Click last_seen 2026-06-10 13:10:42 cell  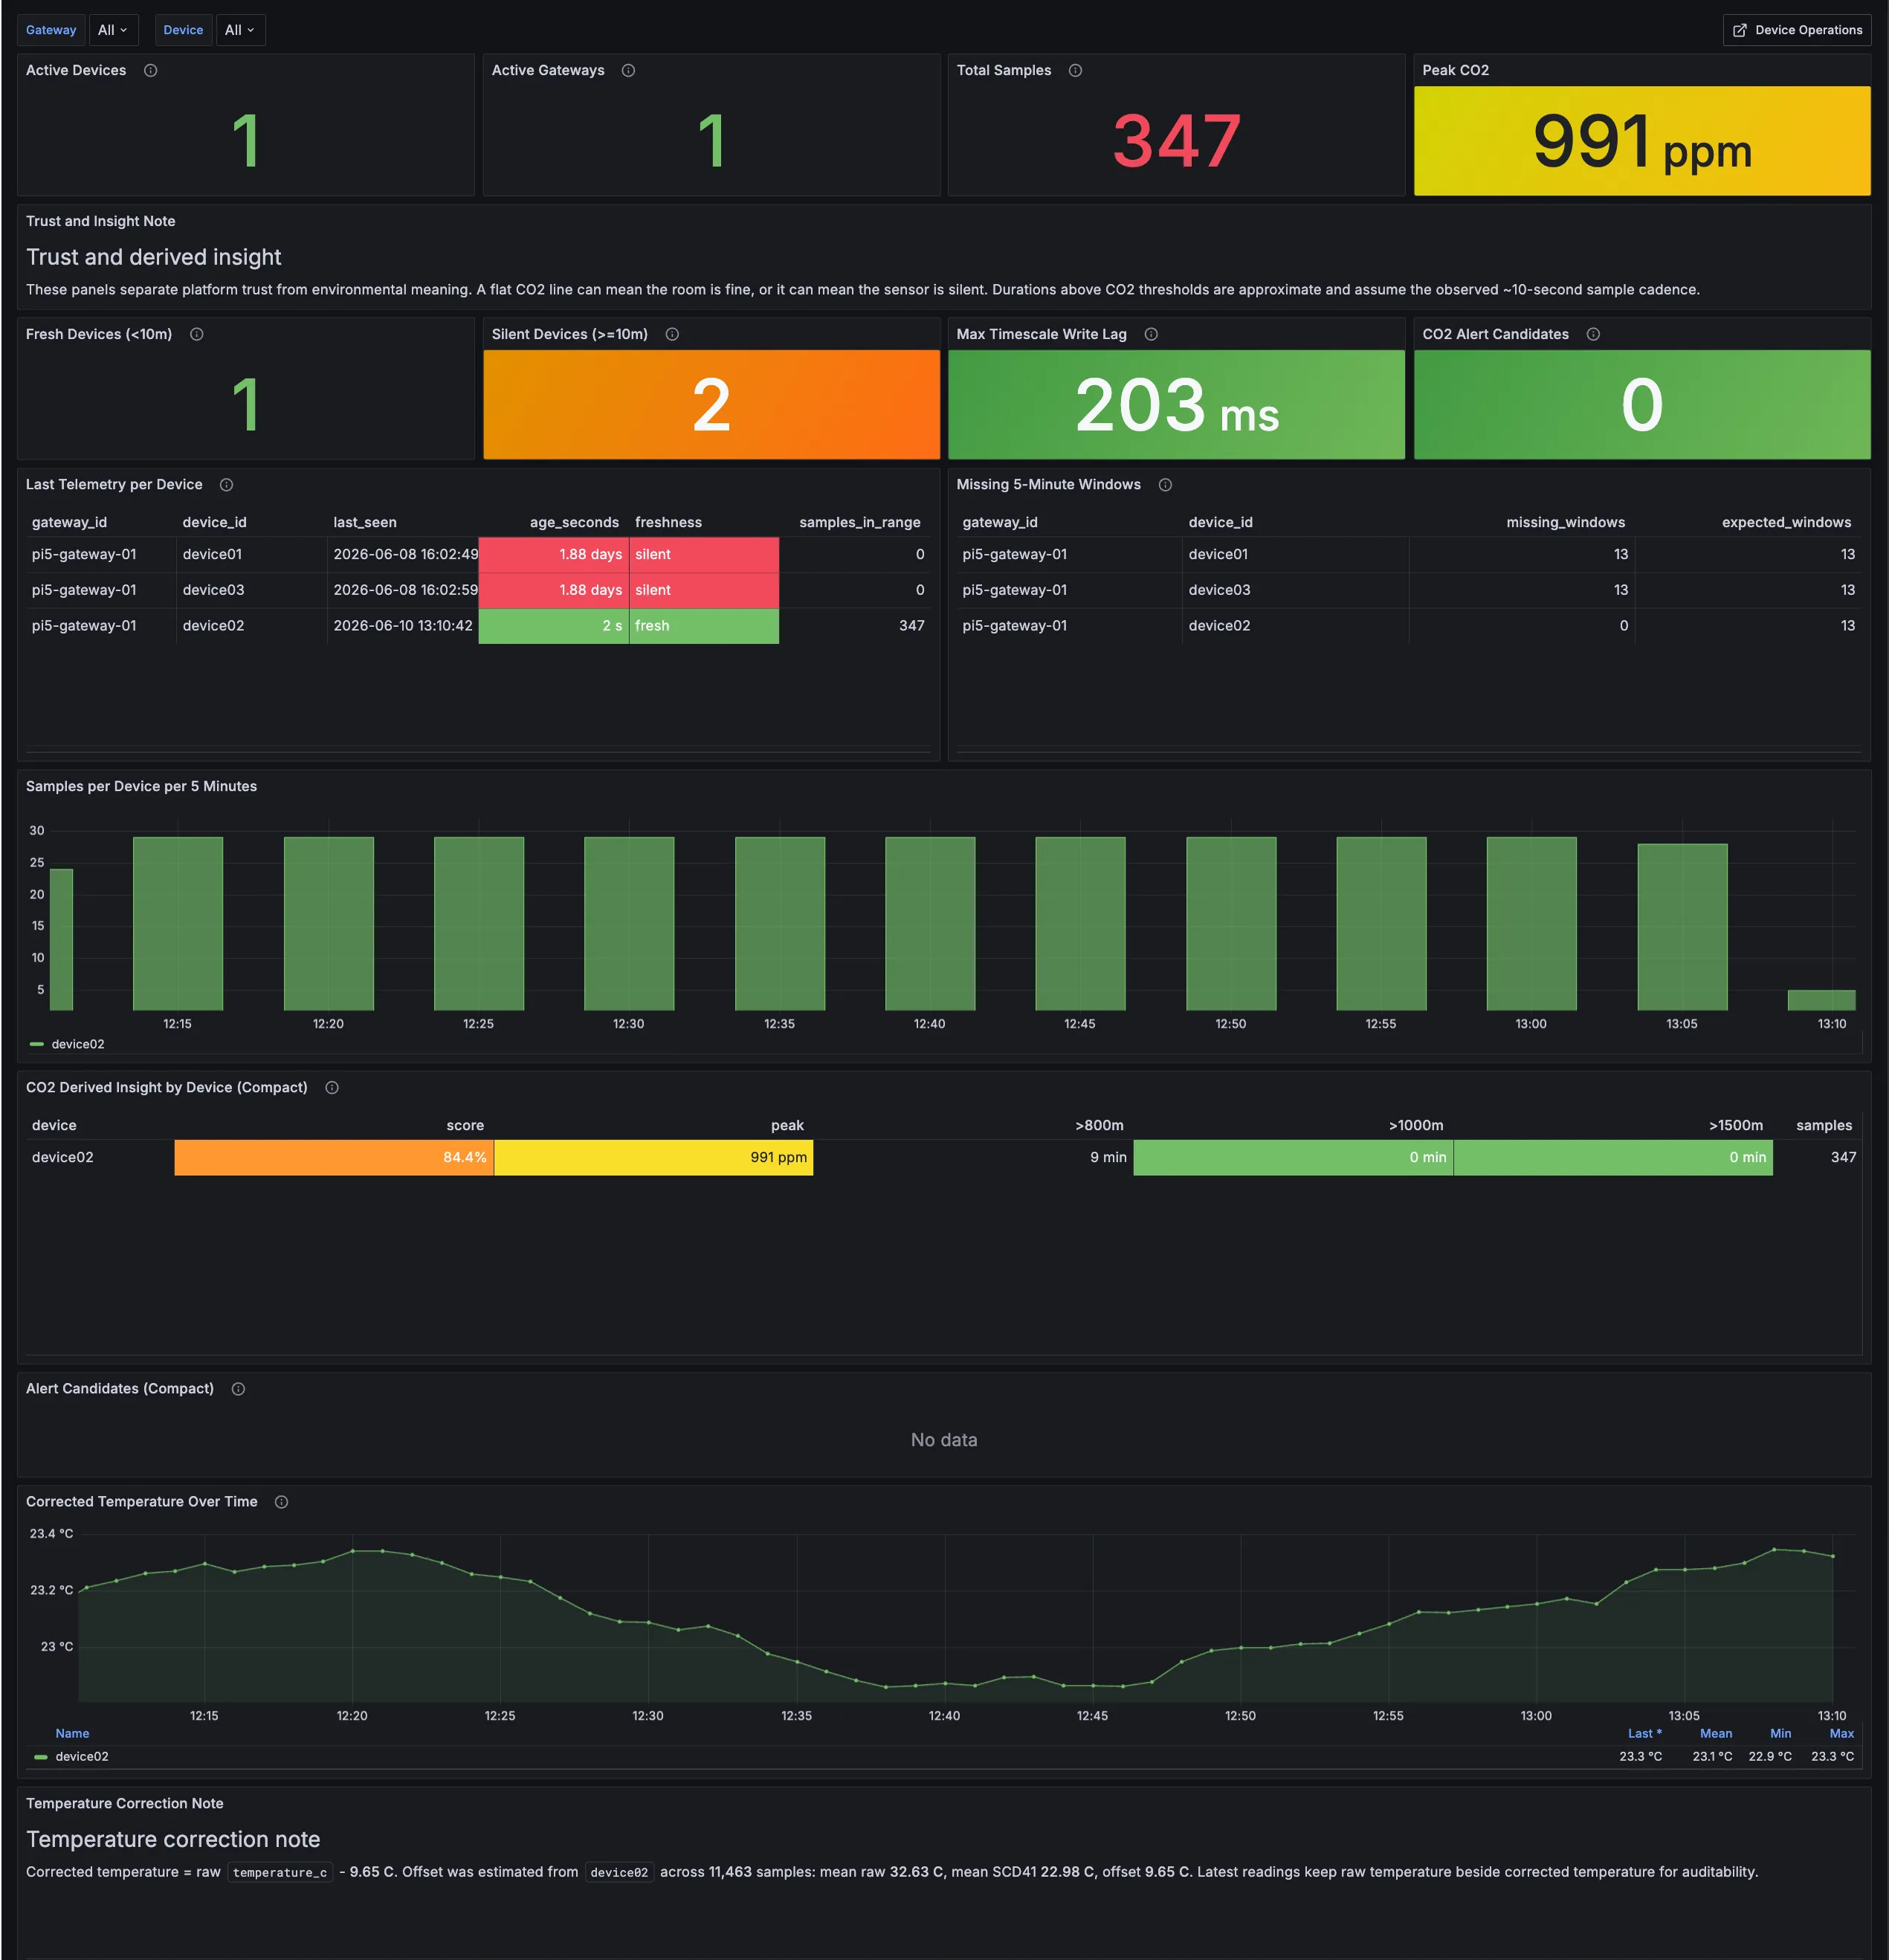point(402,625)
